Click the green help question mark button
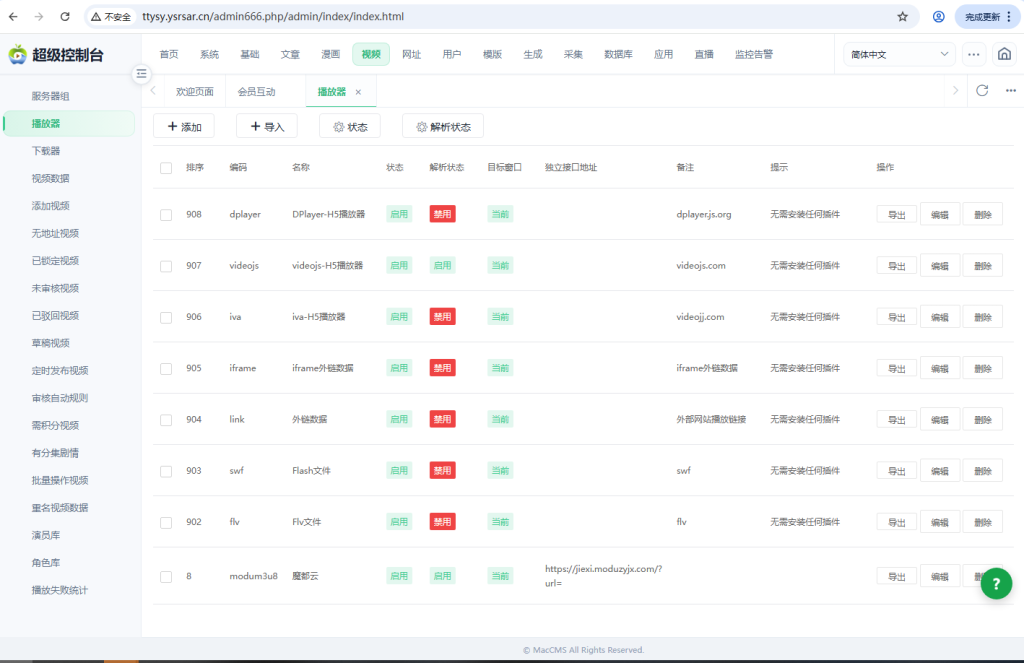1024x663 pixels. click(x=996, y=583)
